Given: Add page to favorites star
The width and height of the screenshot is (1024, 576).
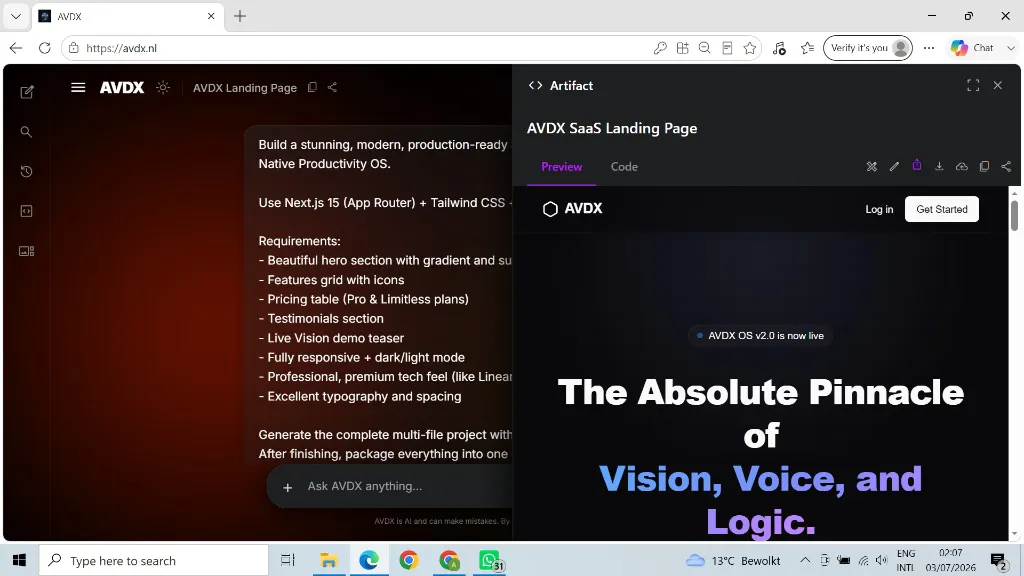Looking at the screenshot, I should [x=750, y=48].
